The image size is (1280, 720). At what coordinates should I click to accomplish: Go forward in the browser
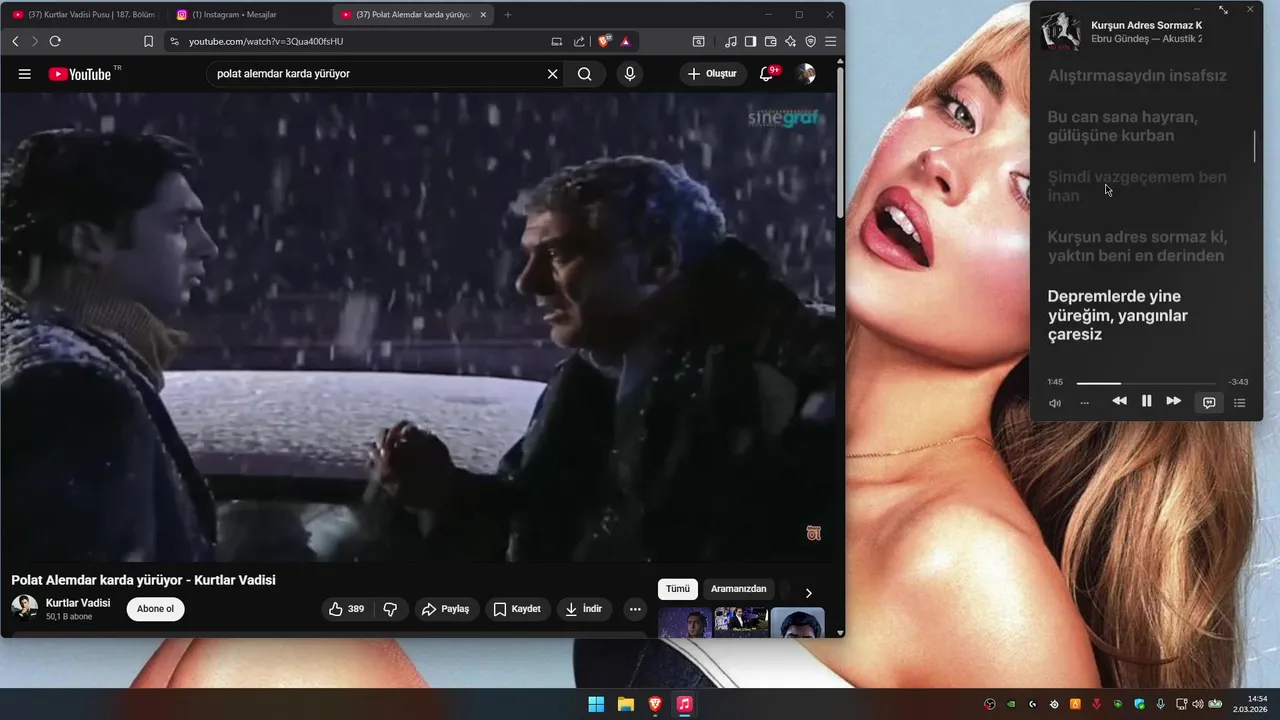coord(35,41)
